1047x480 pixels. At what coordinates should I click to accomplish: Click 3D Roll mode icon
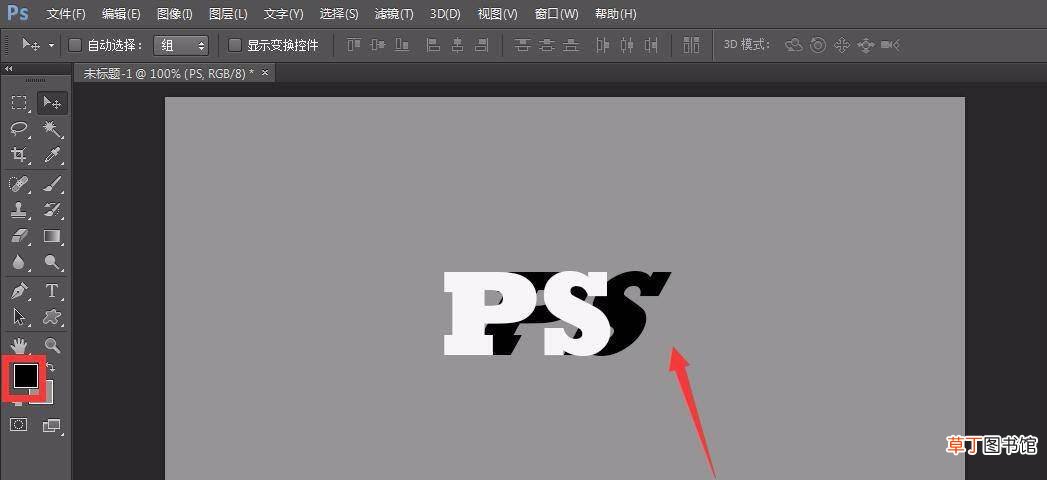pyautogui.click(x=818, y=45)
